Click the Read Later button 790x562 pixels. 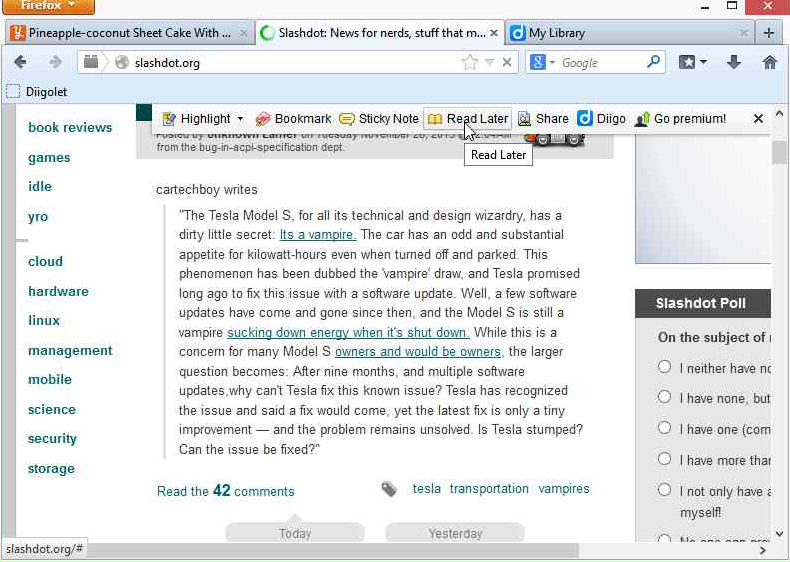coord(468,119)
